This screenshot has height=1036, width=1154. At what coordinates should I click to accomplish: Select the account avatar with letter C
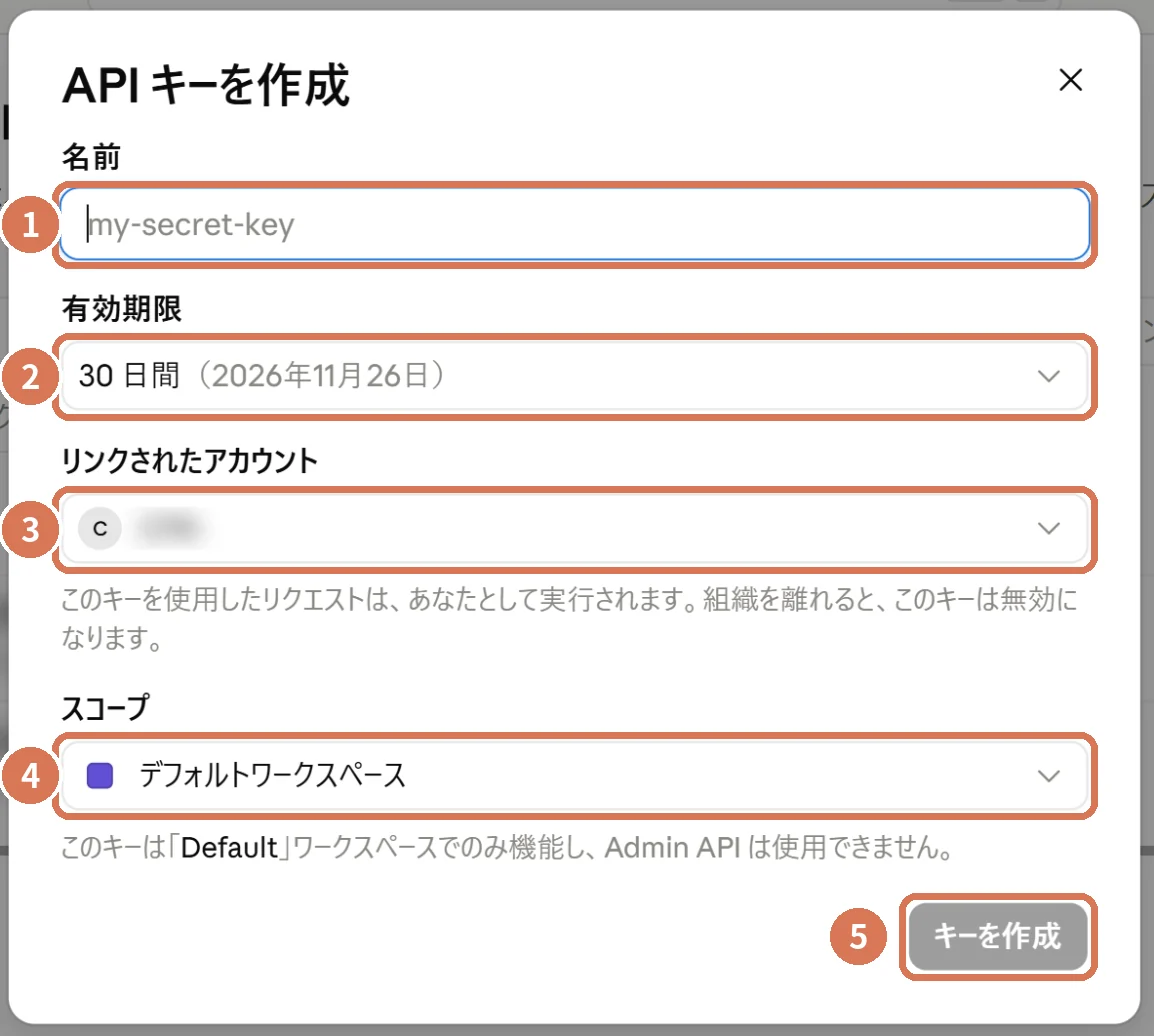[x=100, y=528]
